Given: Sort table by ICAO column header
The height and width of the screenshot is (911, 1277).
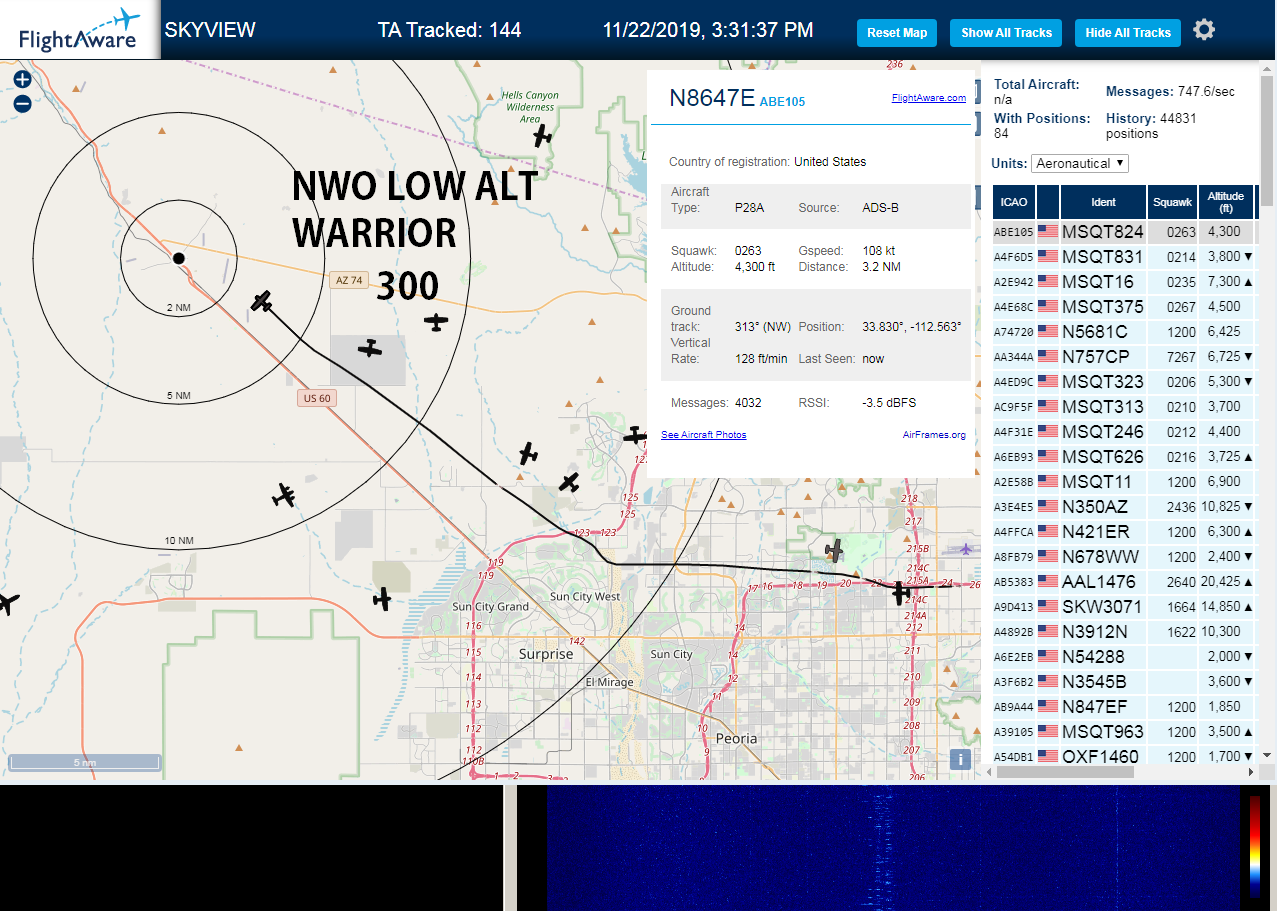Looking at the screenshot, I should 1014,202.
